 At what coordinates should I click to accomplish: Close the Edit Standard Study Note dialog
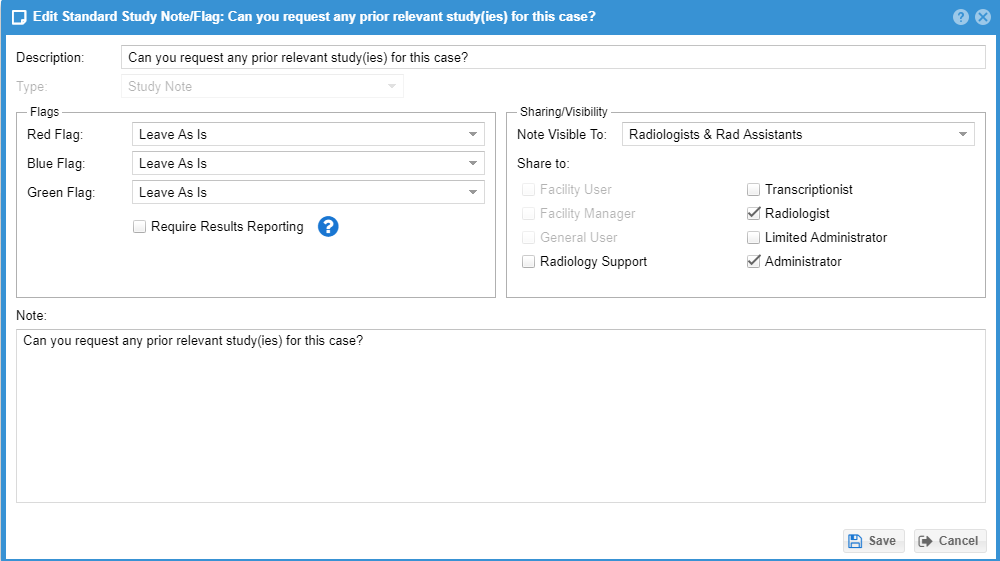(983, 17)
